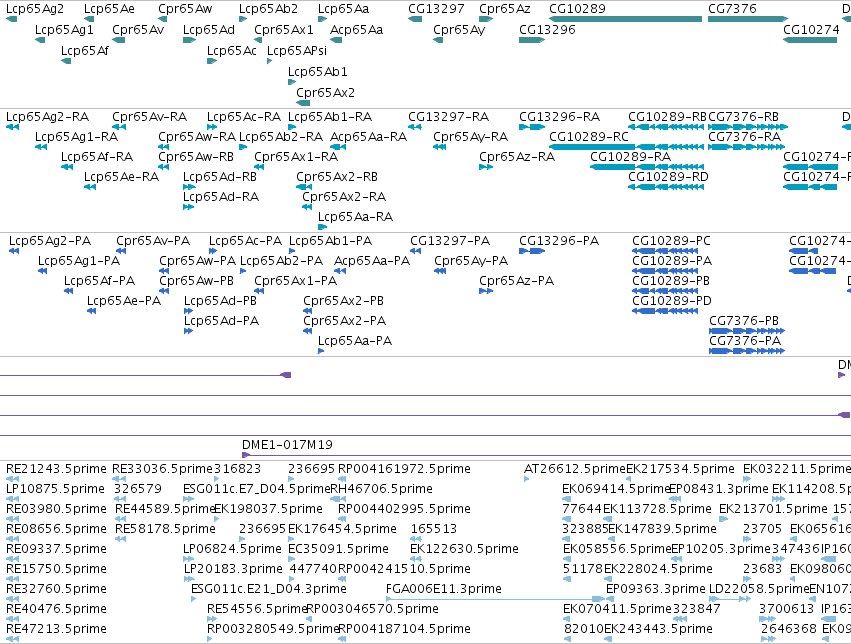Viewport: 851px width, 644px height.
Task: Click EST label RE54556.5prime
Action: coord(257,609)
